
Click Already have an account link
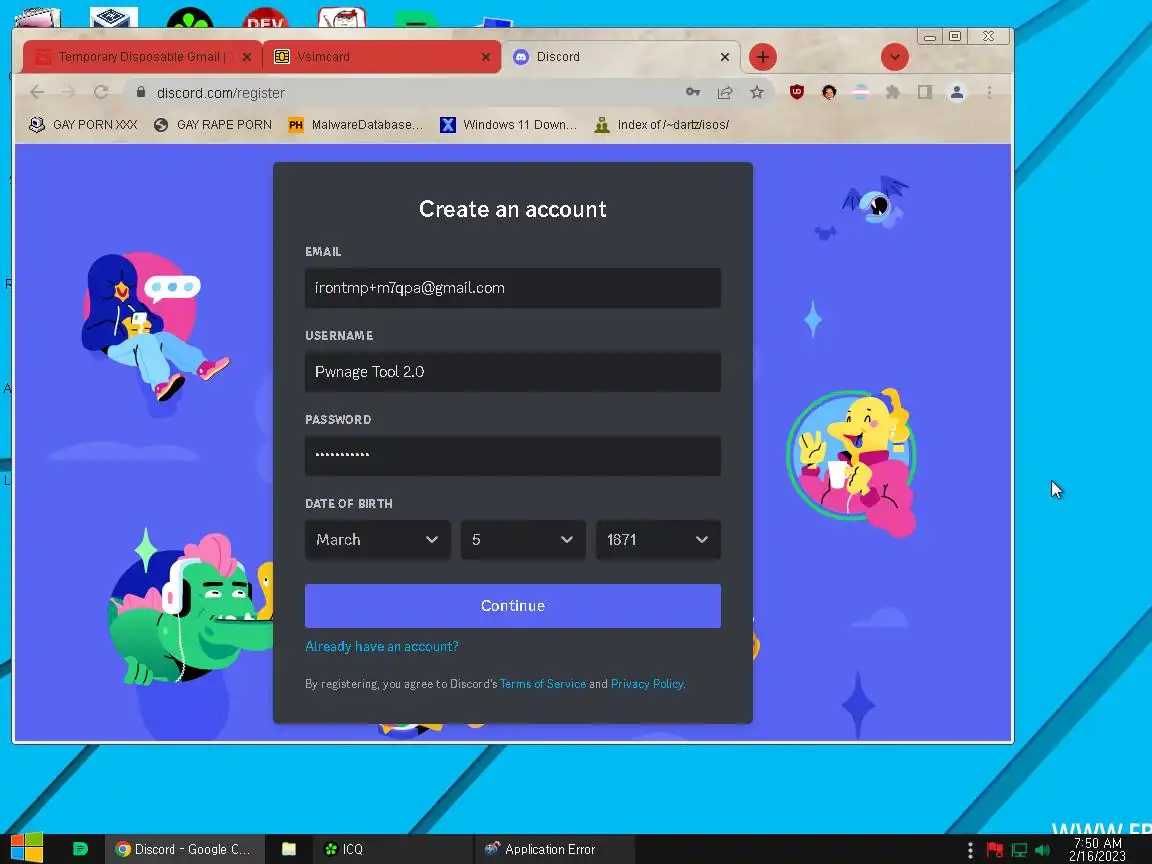(x=381, y=647)
